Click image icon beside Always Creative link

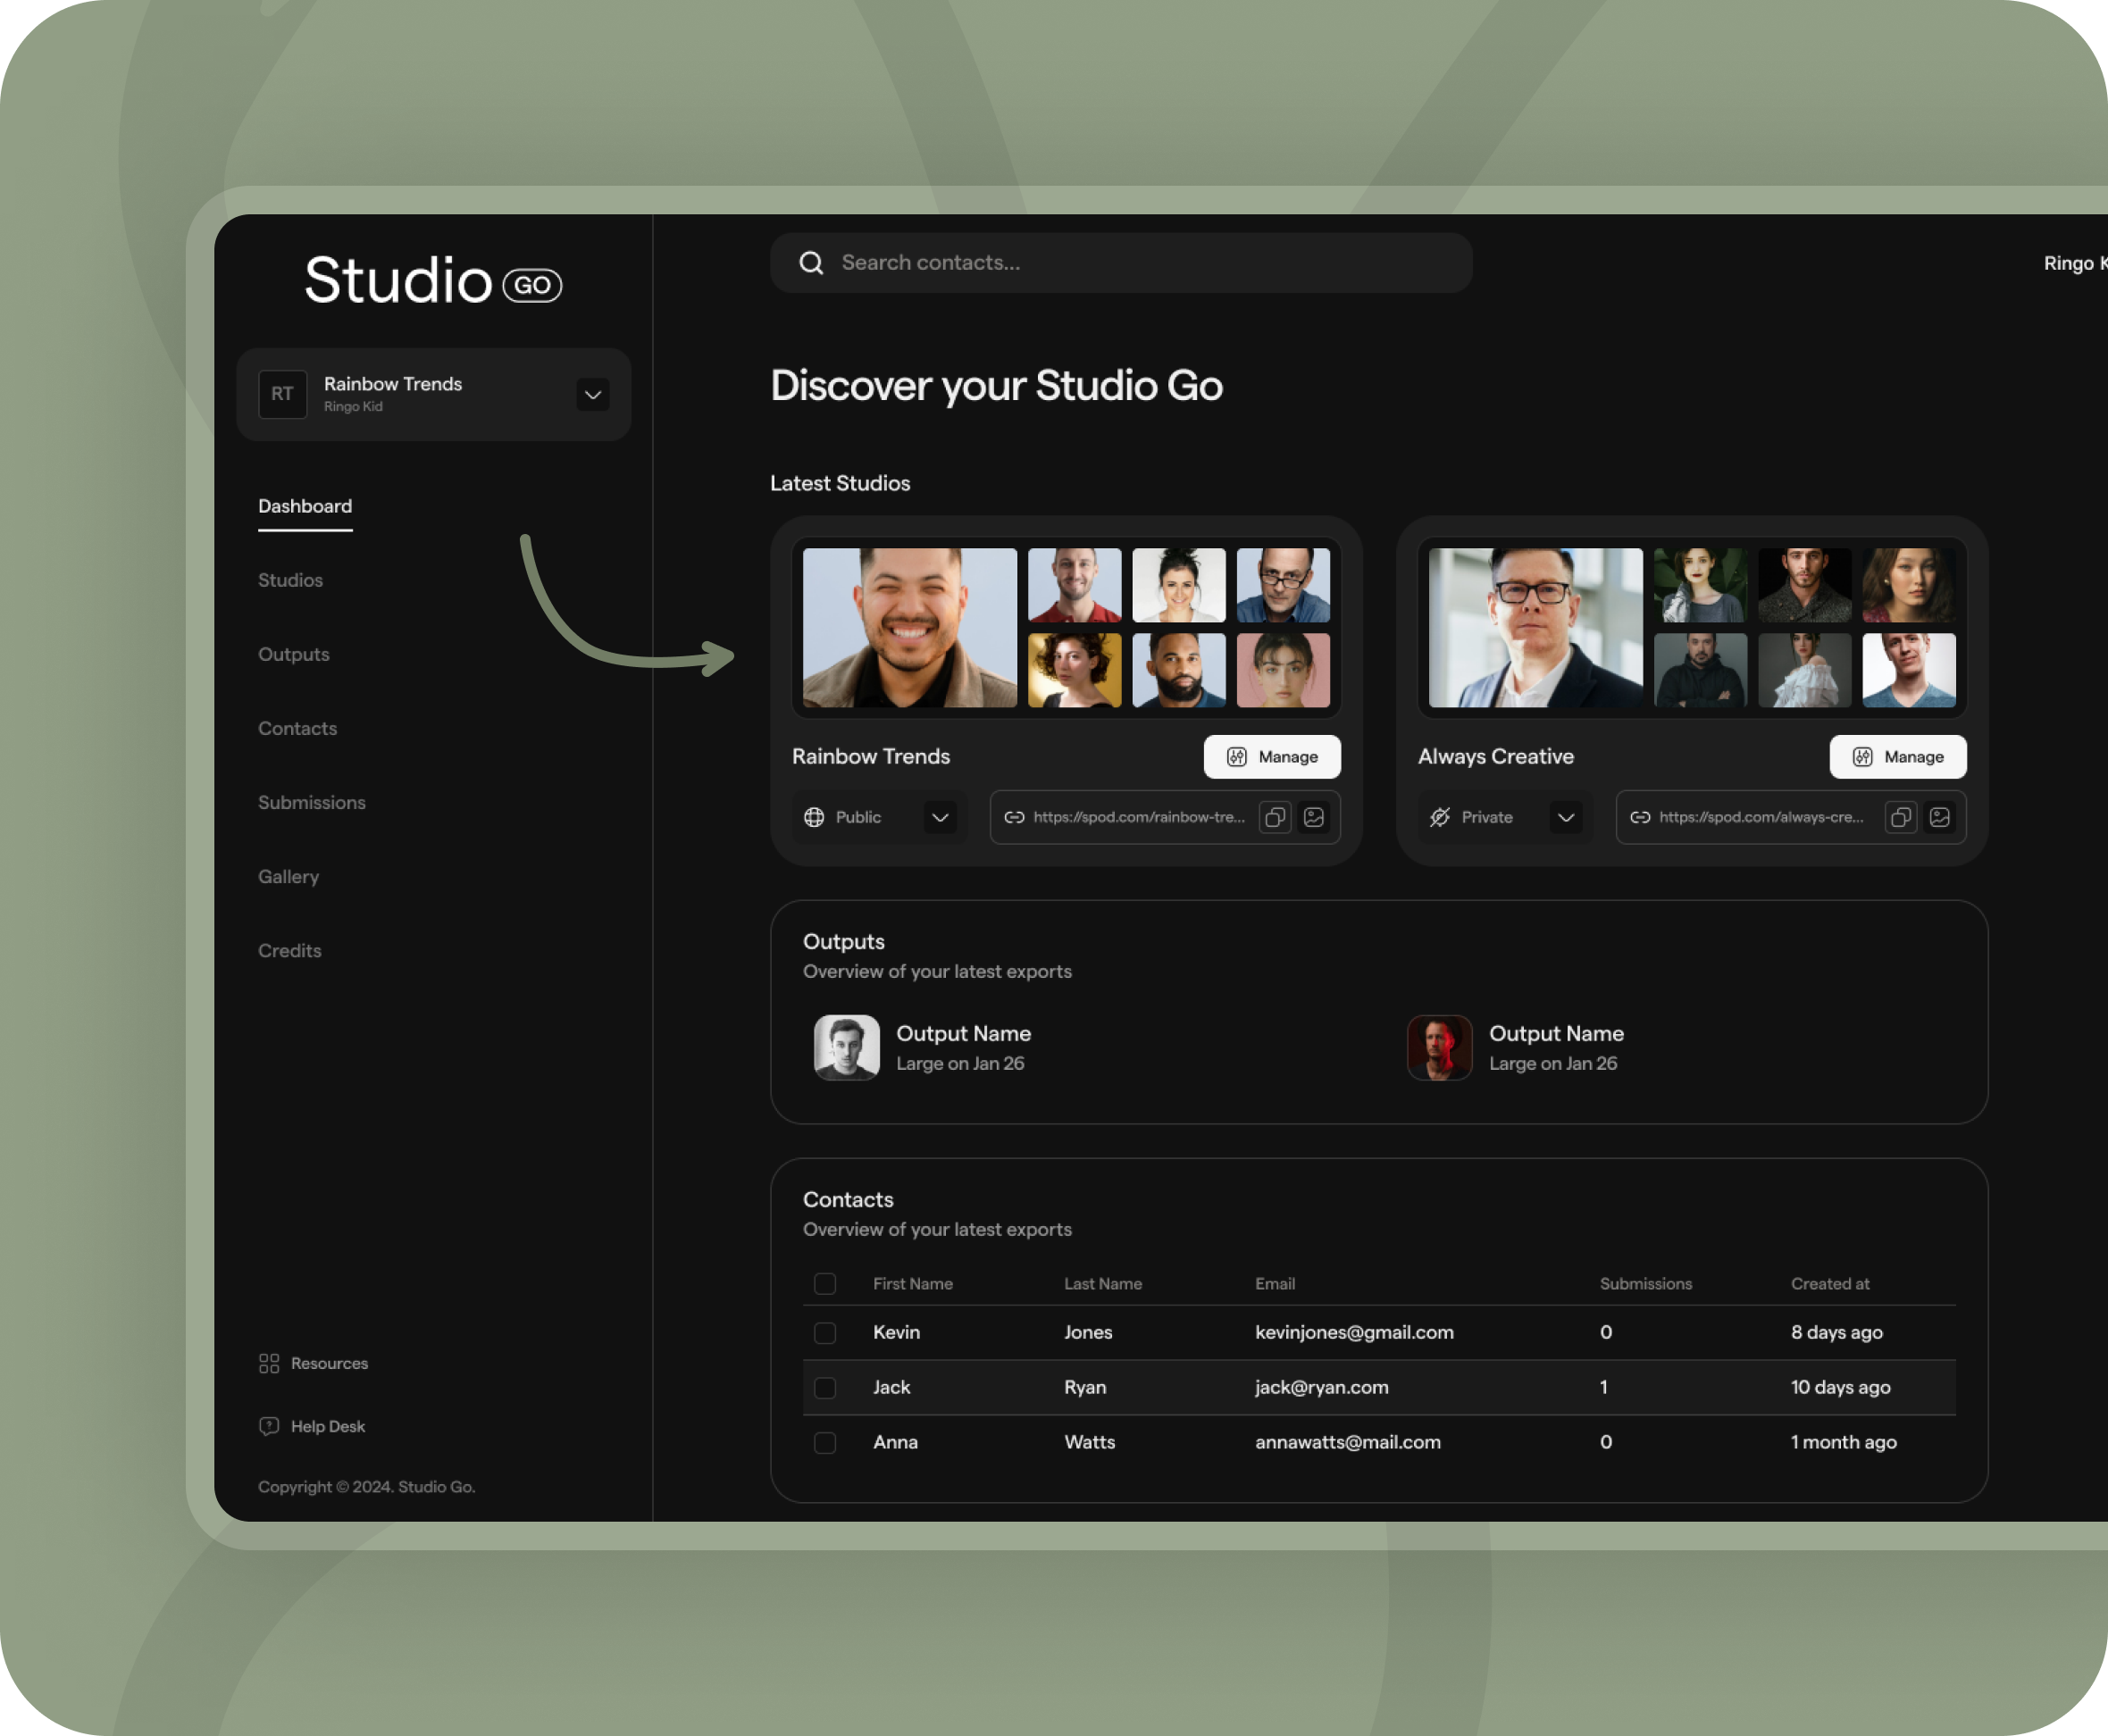click(x=1940, y=817)
